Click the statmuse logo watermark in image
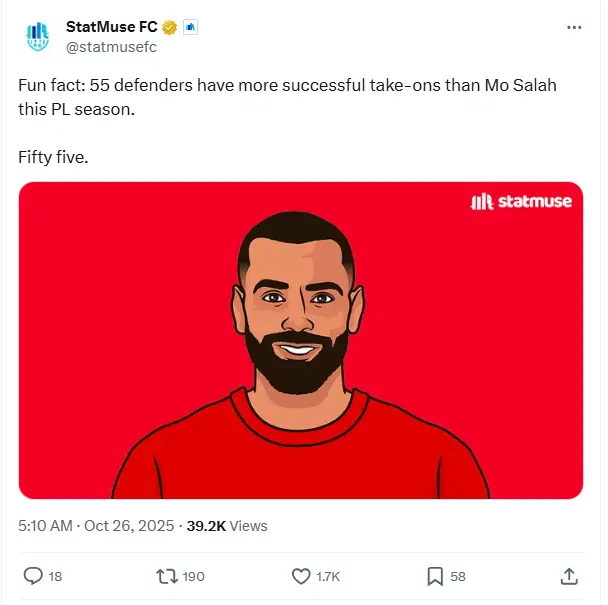This screenshot has height=605, width=608. pyautogui.click(x=521, y=201)
